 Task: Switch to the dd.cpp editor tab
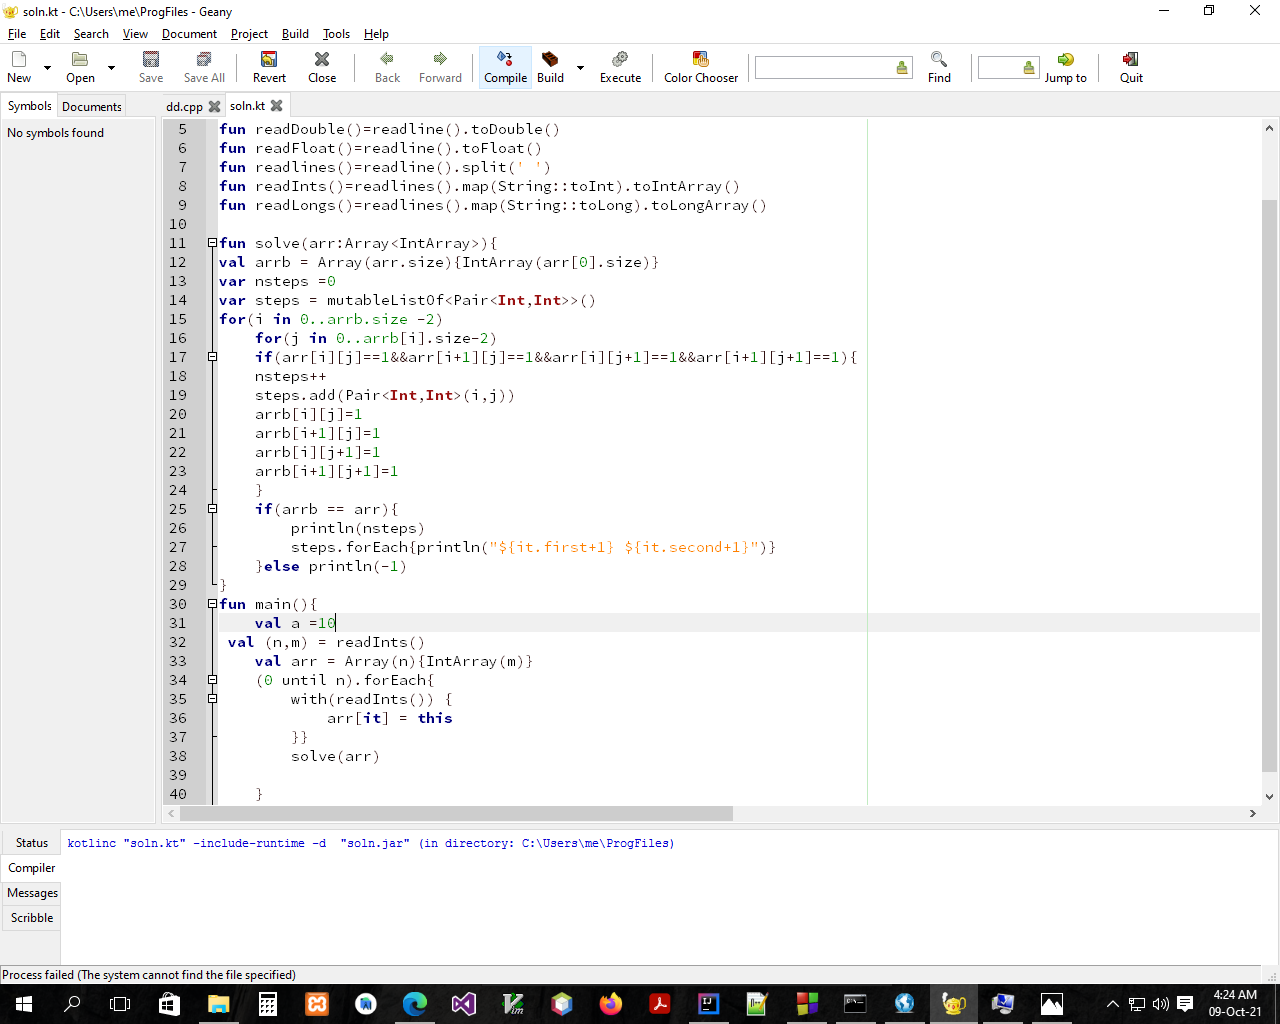(184, 107)
